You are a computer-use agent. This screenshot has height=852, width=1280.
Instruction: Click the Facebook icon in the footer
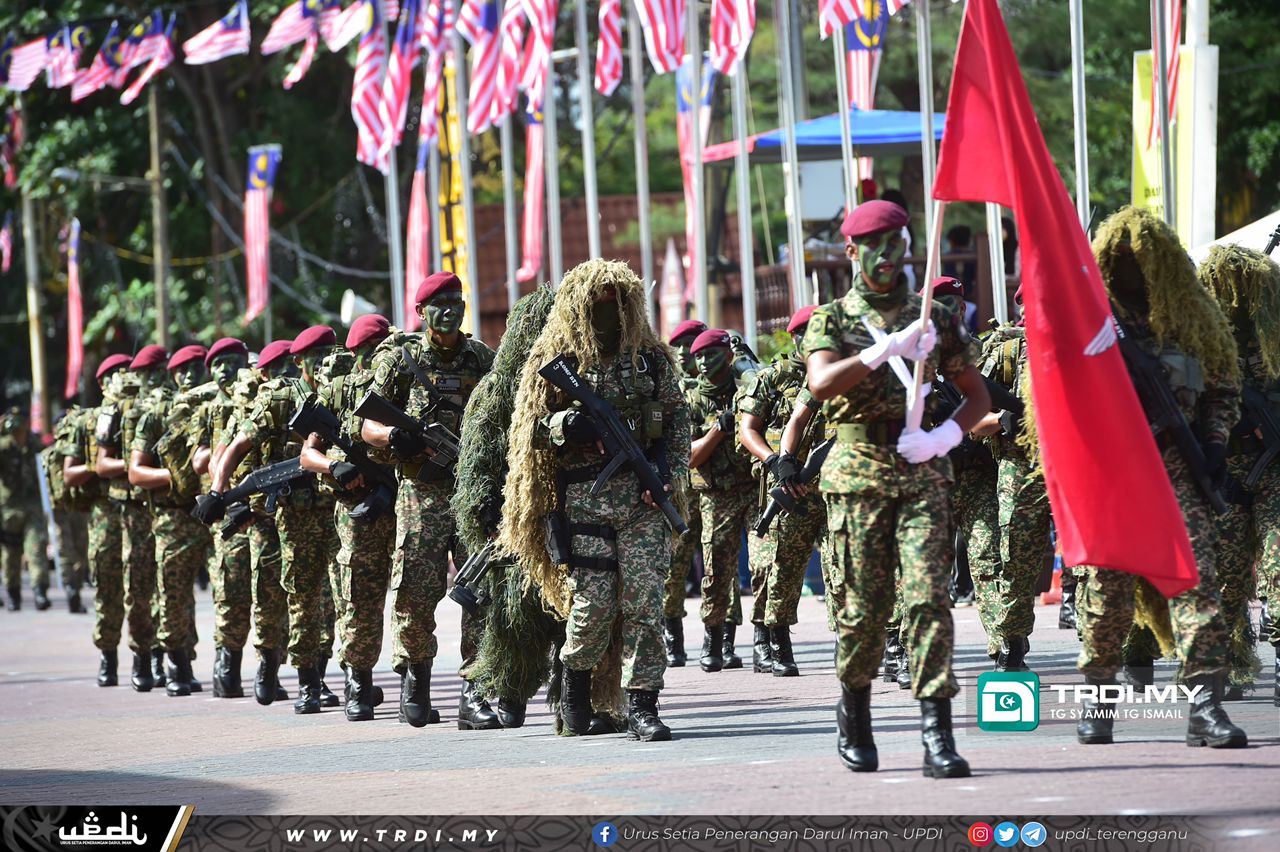point(604,834)
